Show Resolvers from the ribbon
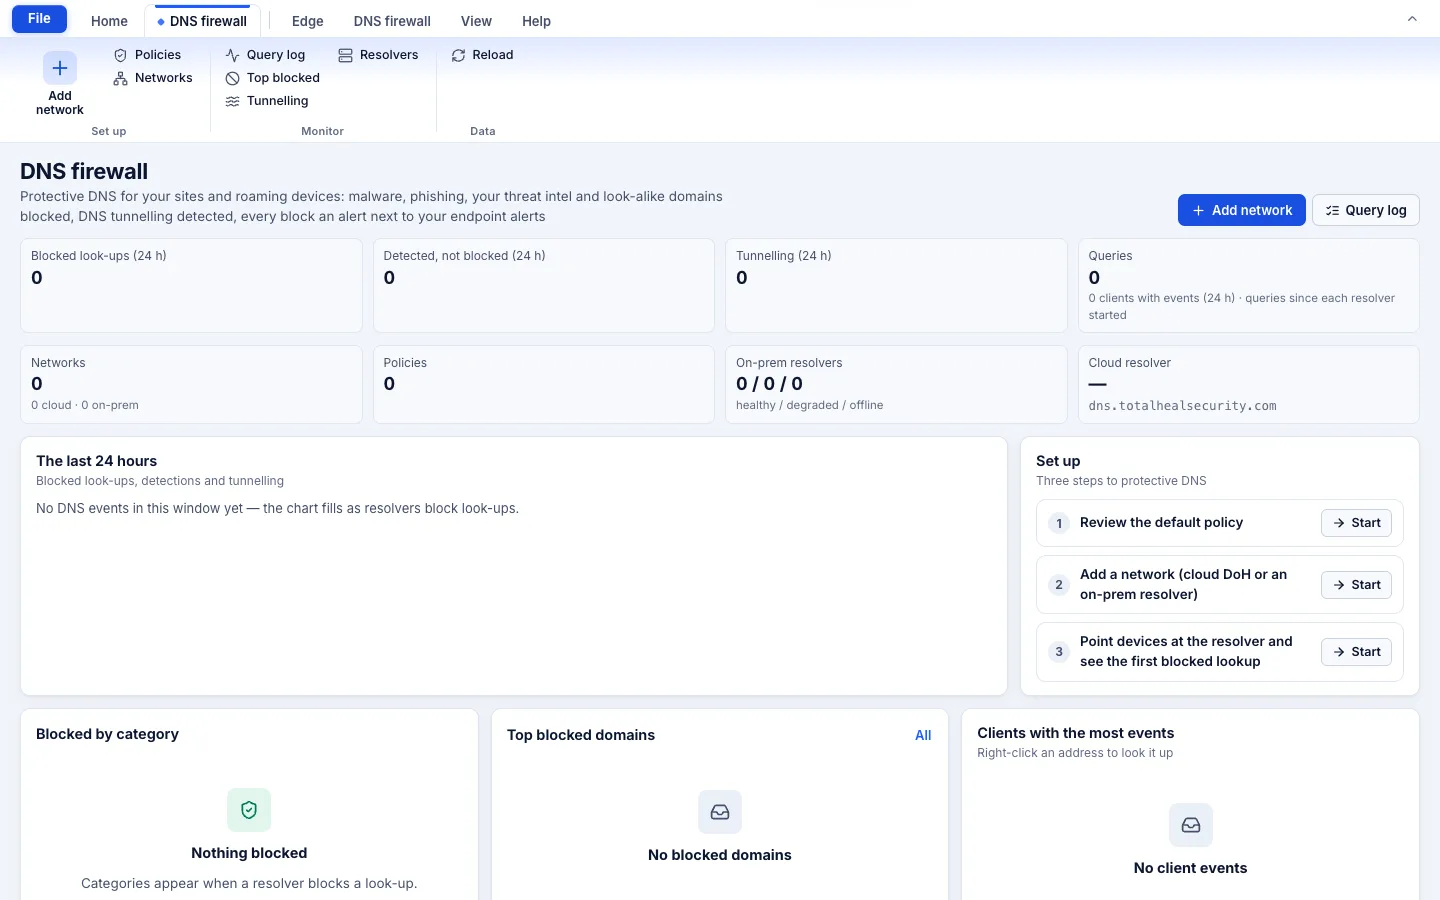The width and height of the screenshot is (1440, 900). click(379, 55)
